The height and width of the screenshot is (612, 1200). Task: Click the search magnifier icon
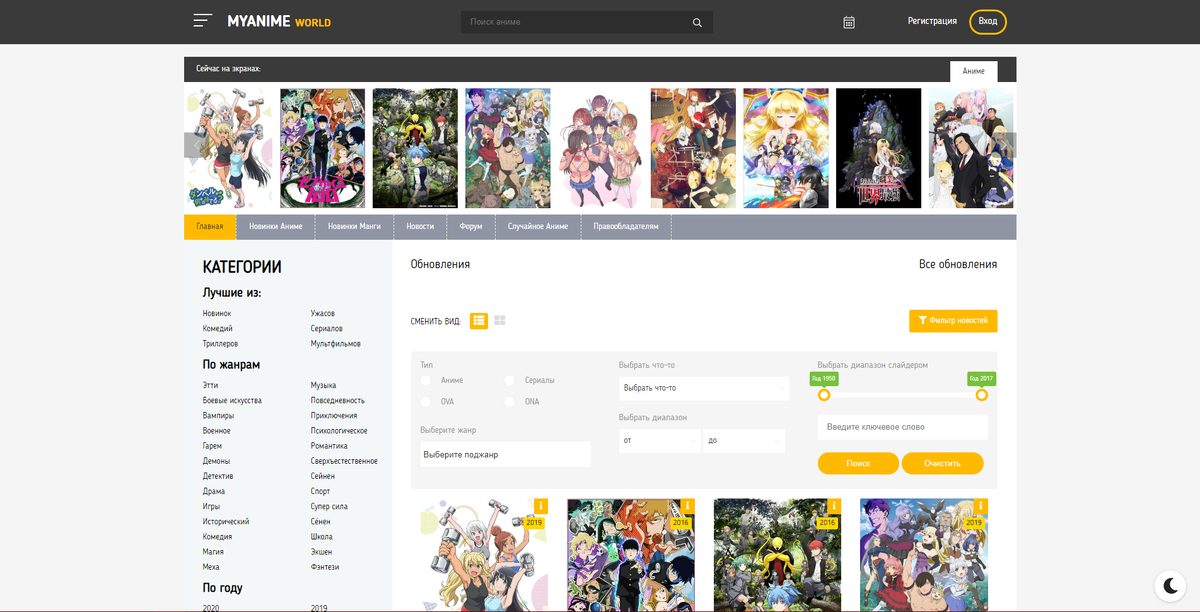697,21
